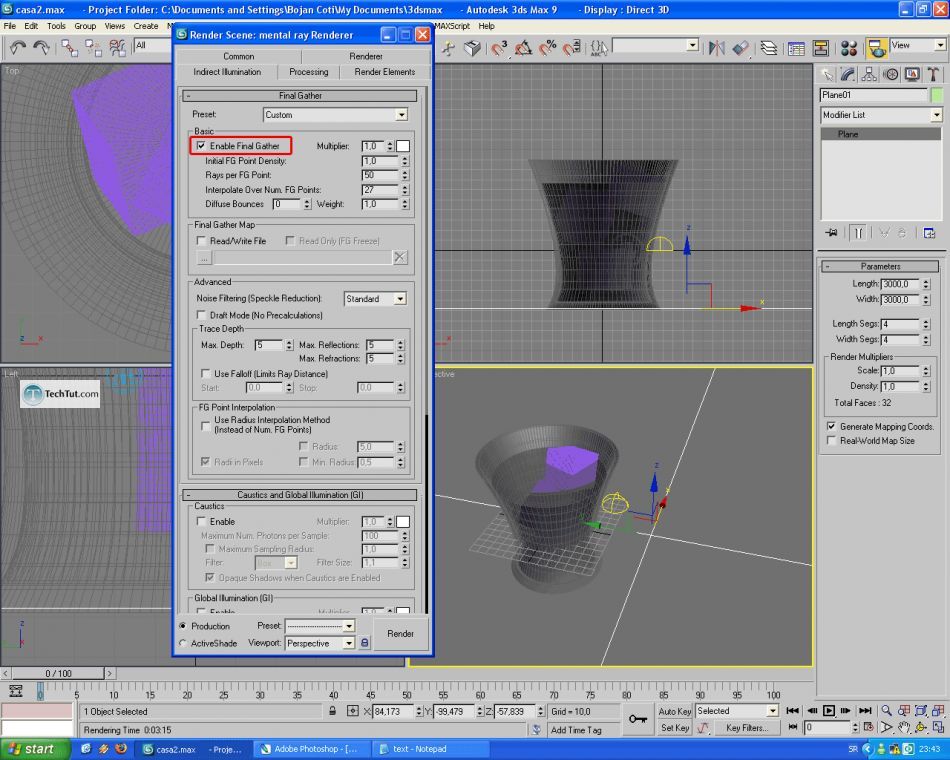
Task: Open the Schematic View
Action: tap(821, 48)
